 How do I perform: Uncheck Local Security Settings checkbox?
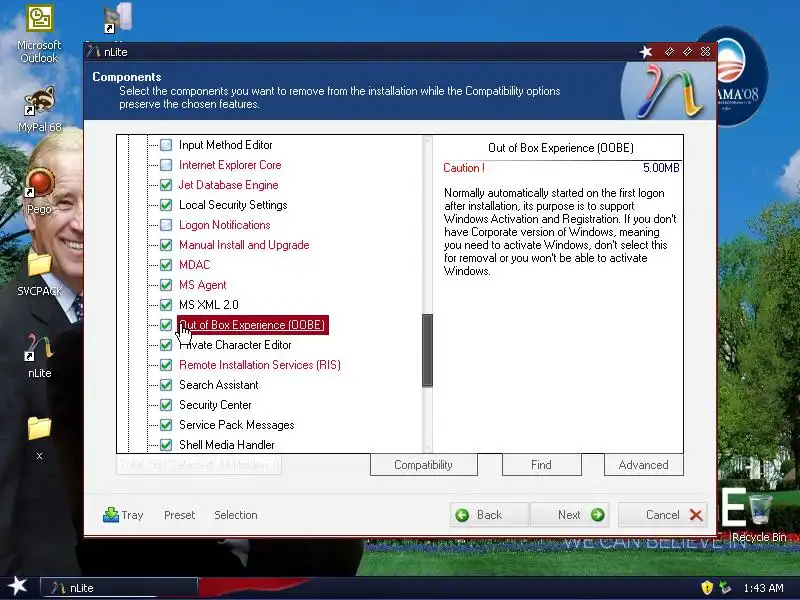pos(166,205)
